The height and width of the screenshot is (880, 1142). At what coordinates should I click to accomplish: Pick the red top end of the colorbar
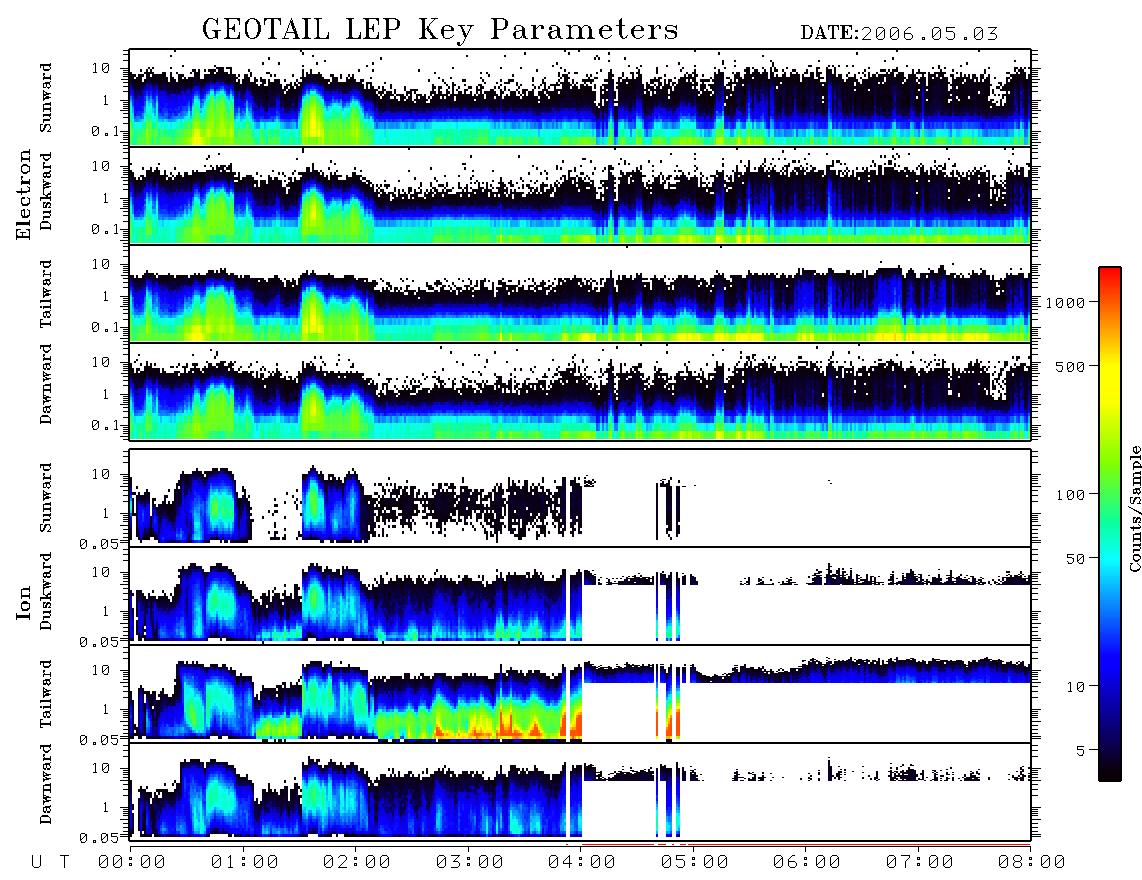click(1110, 275)
